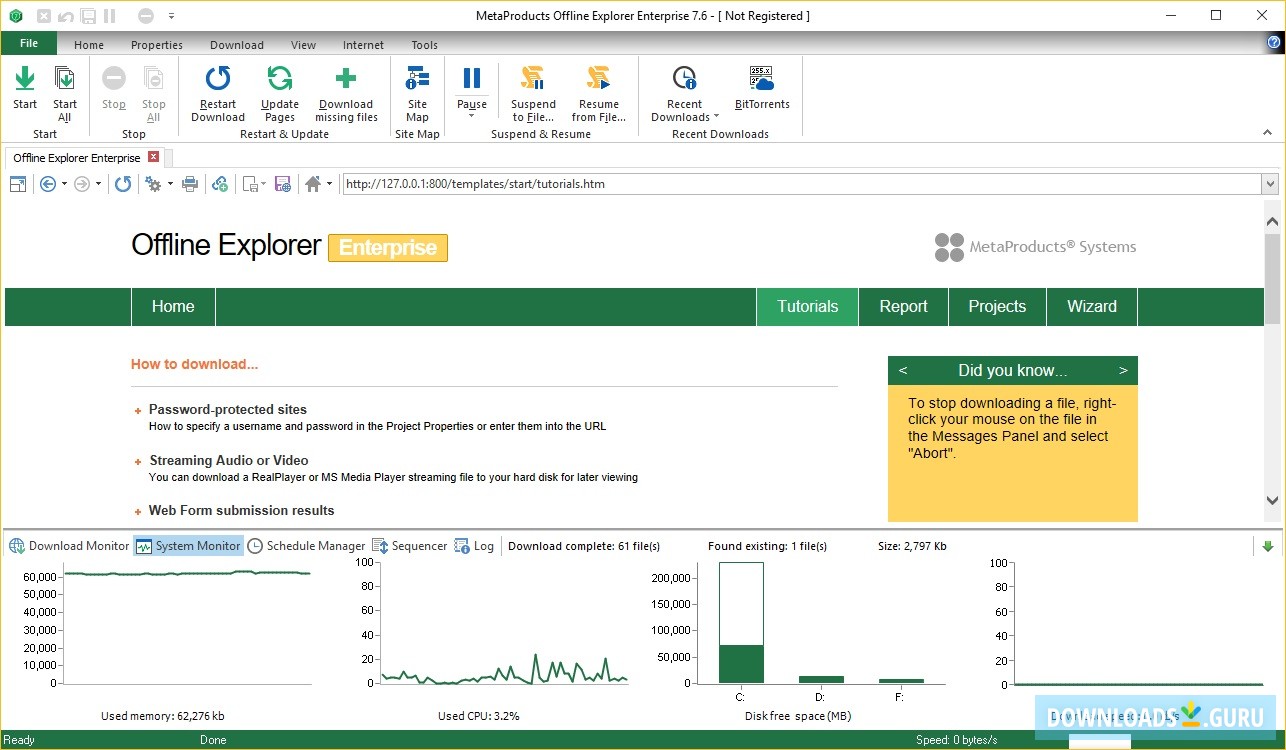The image size is (1286, 750).
Task: Click the page scrollbar down arrow
Action: click(1272, 500)
